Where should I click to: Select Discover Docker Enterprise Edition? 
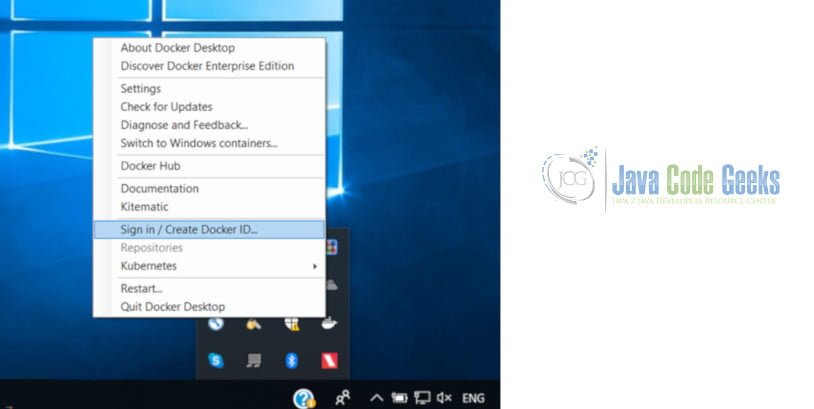(x=209, y=66)
